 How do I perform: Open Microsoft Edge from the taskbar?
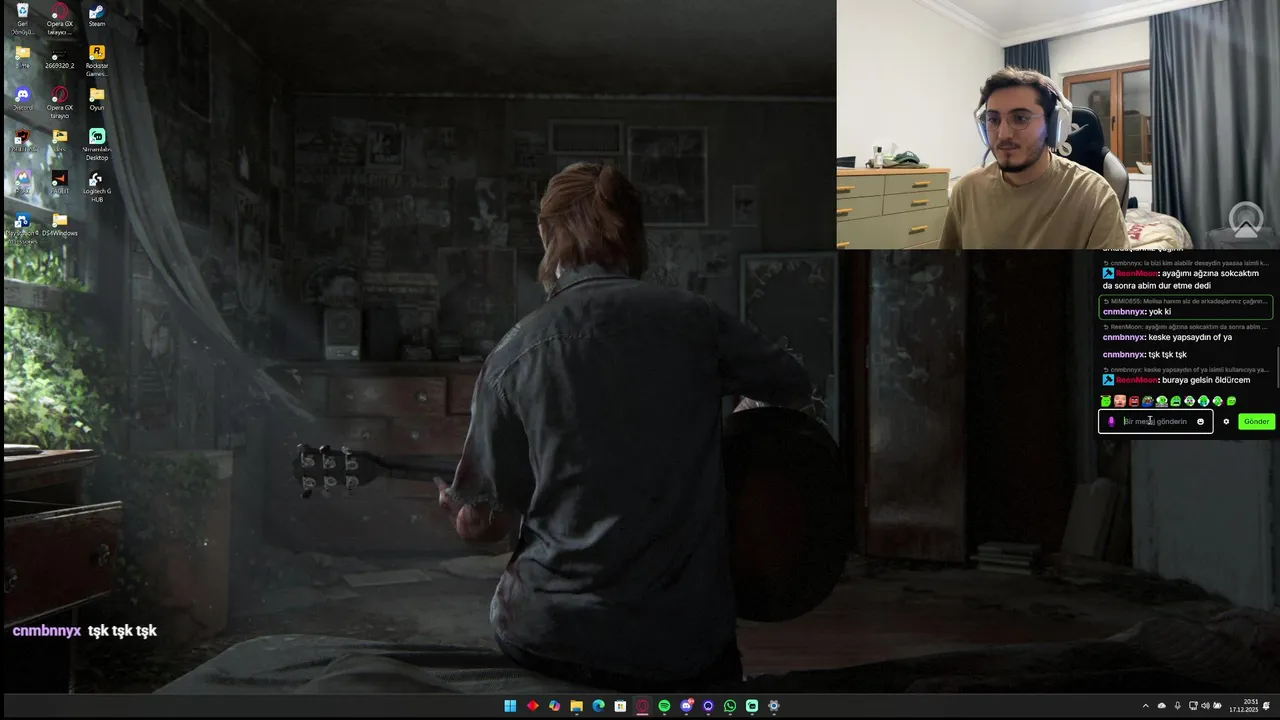tap(598, 706)
